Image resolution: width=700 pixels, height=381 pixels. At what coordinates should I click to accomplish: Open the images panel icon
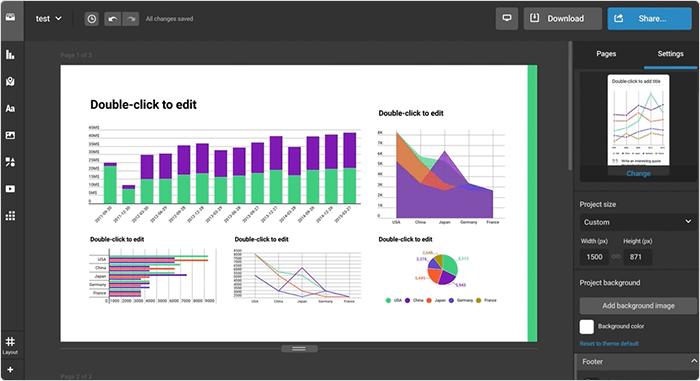coord(10,135)
